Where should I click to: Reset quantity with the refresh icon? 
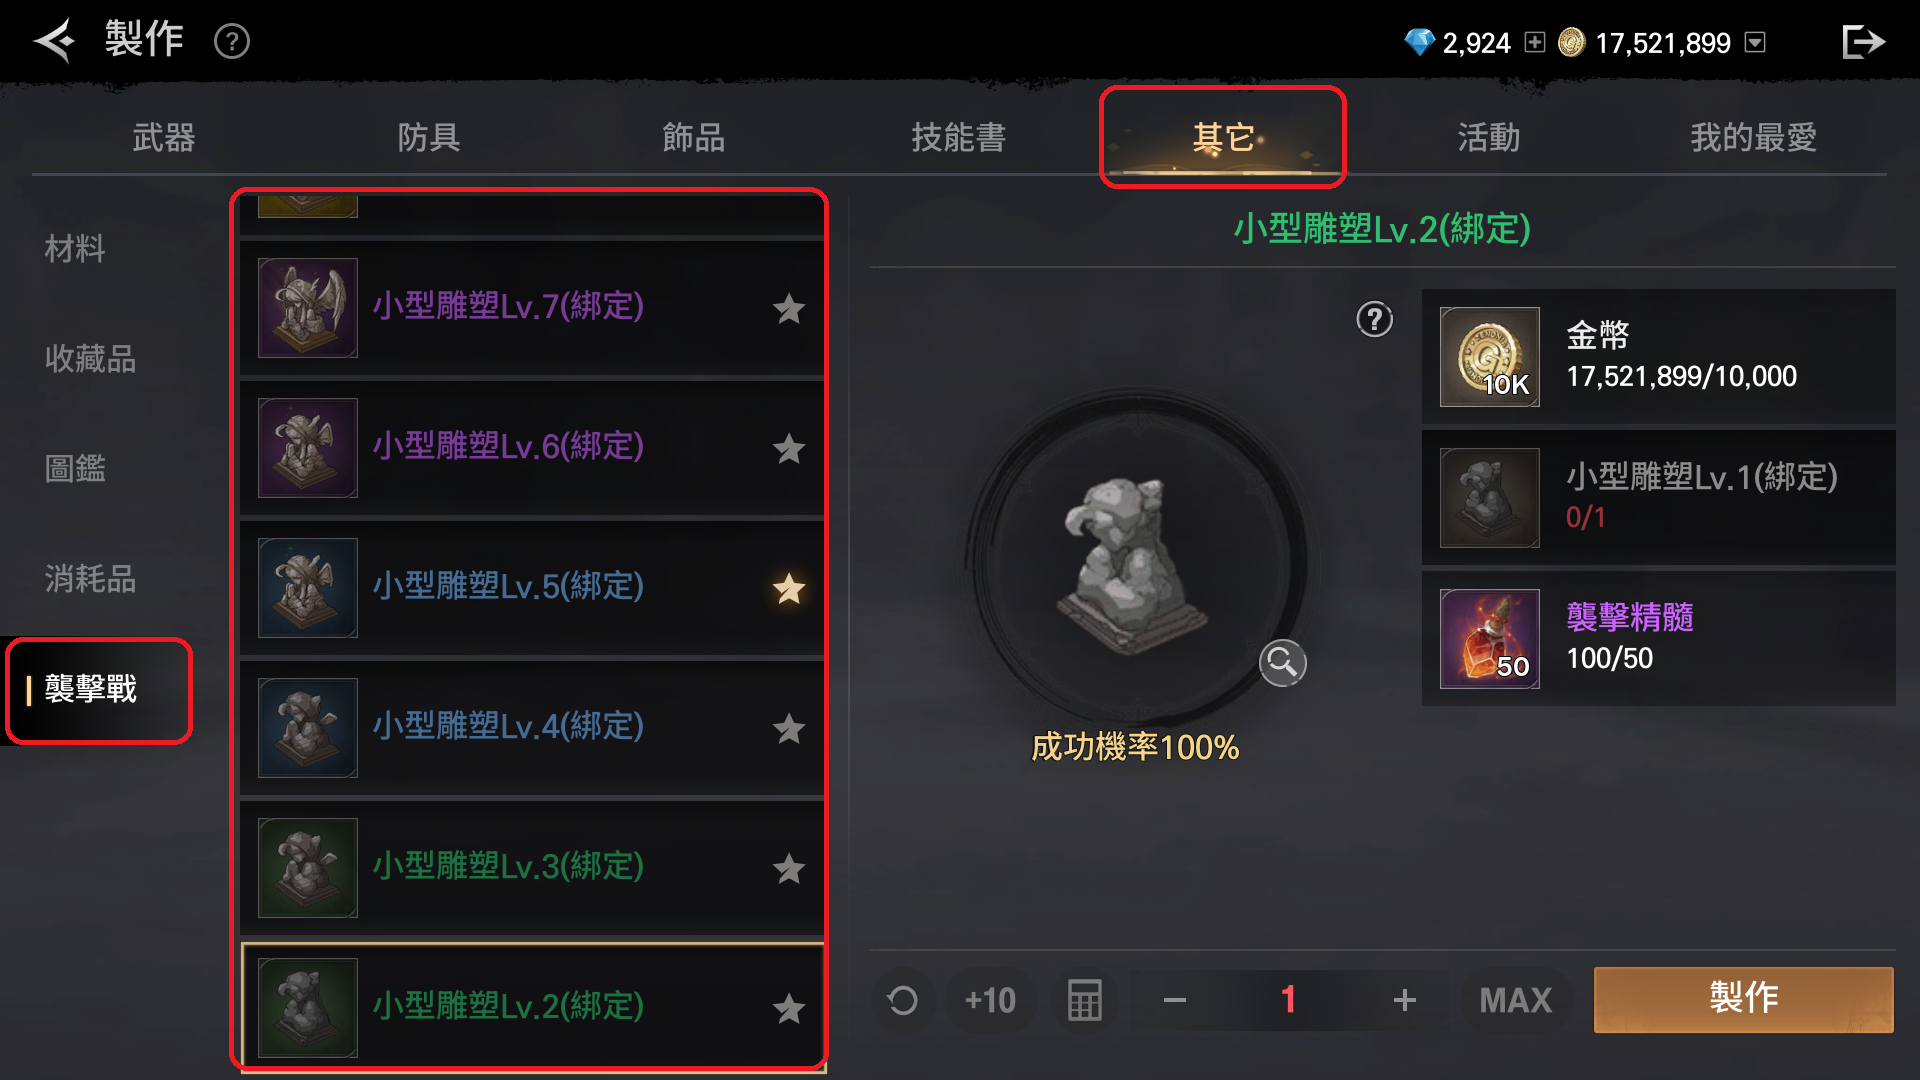[x=903, y=1000]
